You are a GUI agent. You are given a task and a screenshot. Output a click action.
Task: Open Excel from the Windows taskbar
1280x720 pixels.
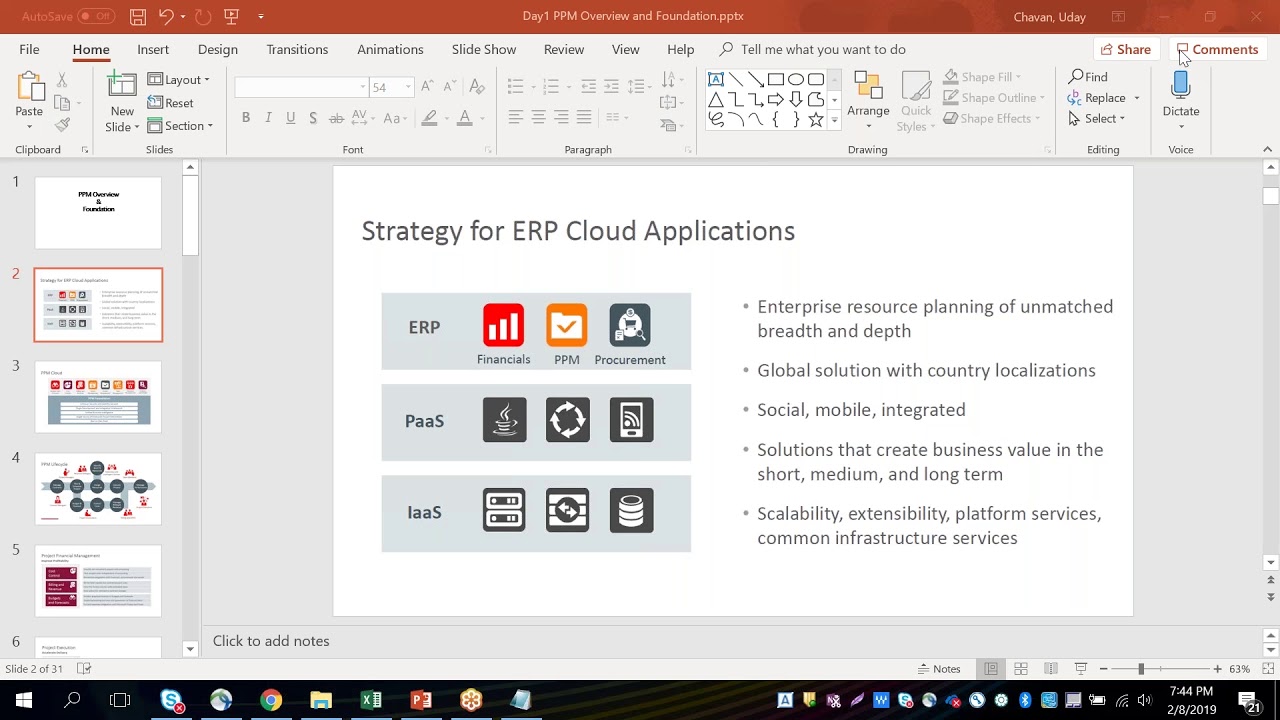[371, 700]
